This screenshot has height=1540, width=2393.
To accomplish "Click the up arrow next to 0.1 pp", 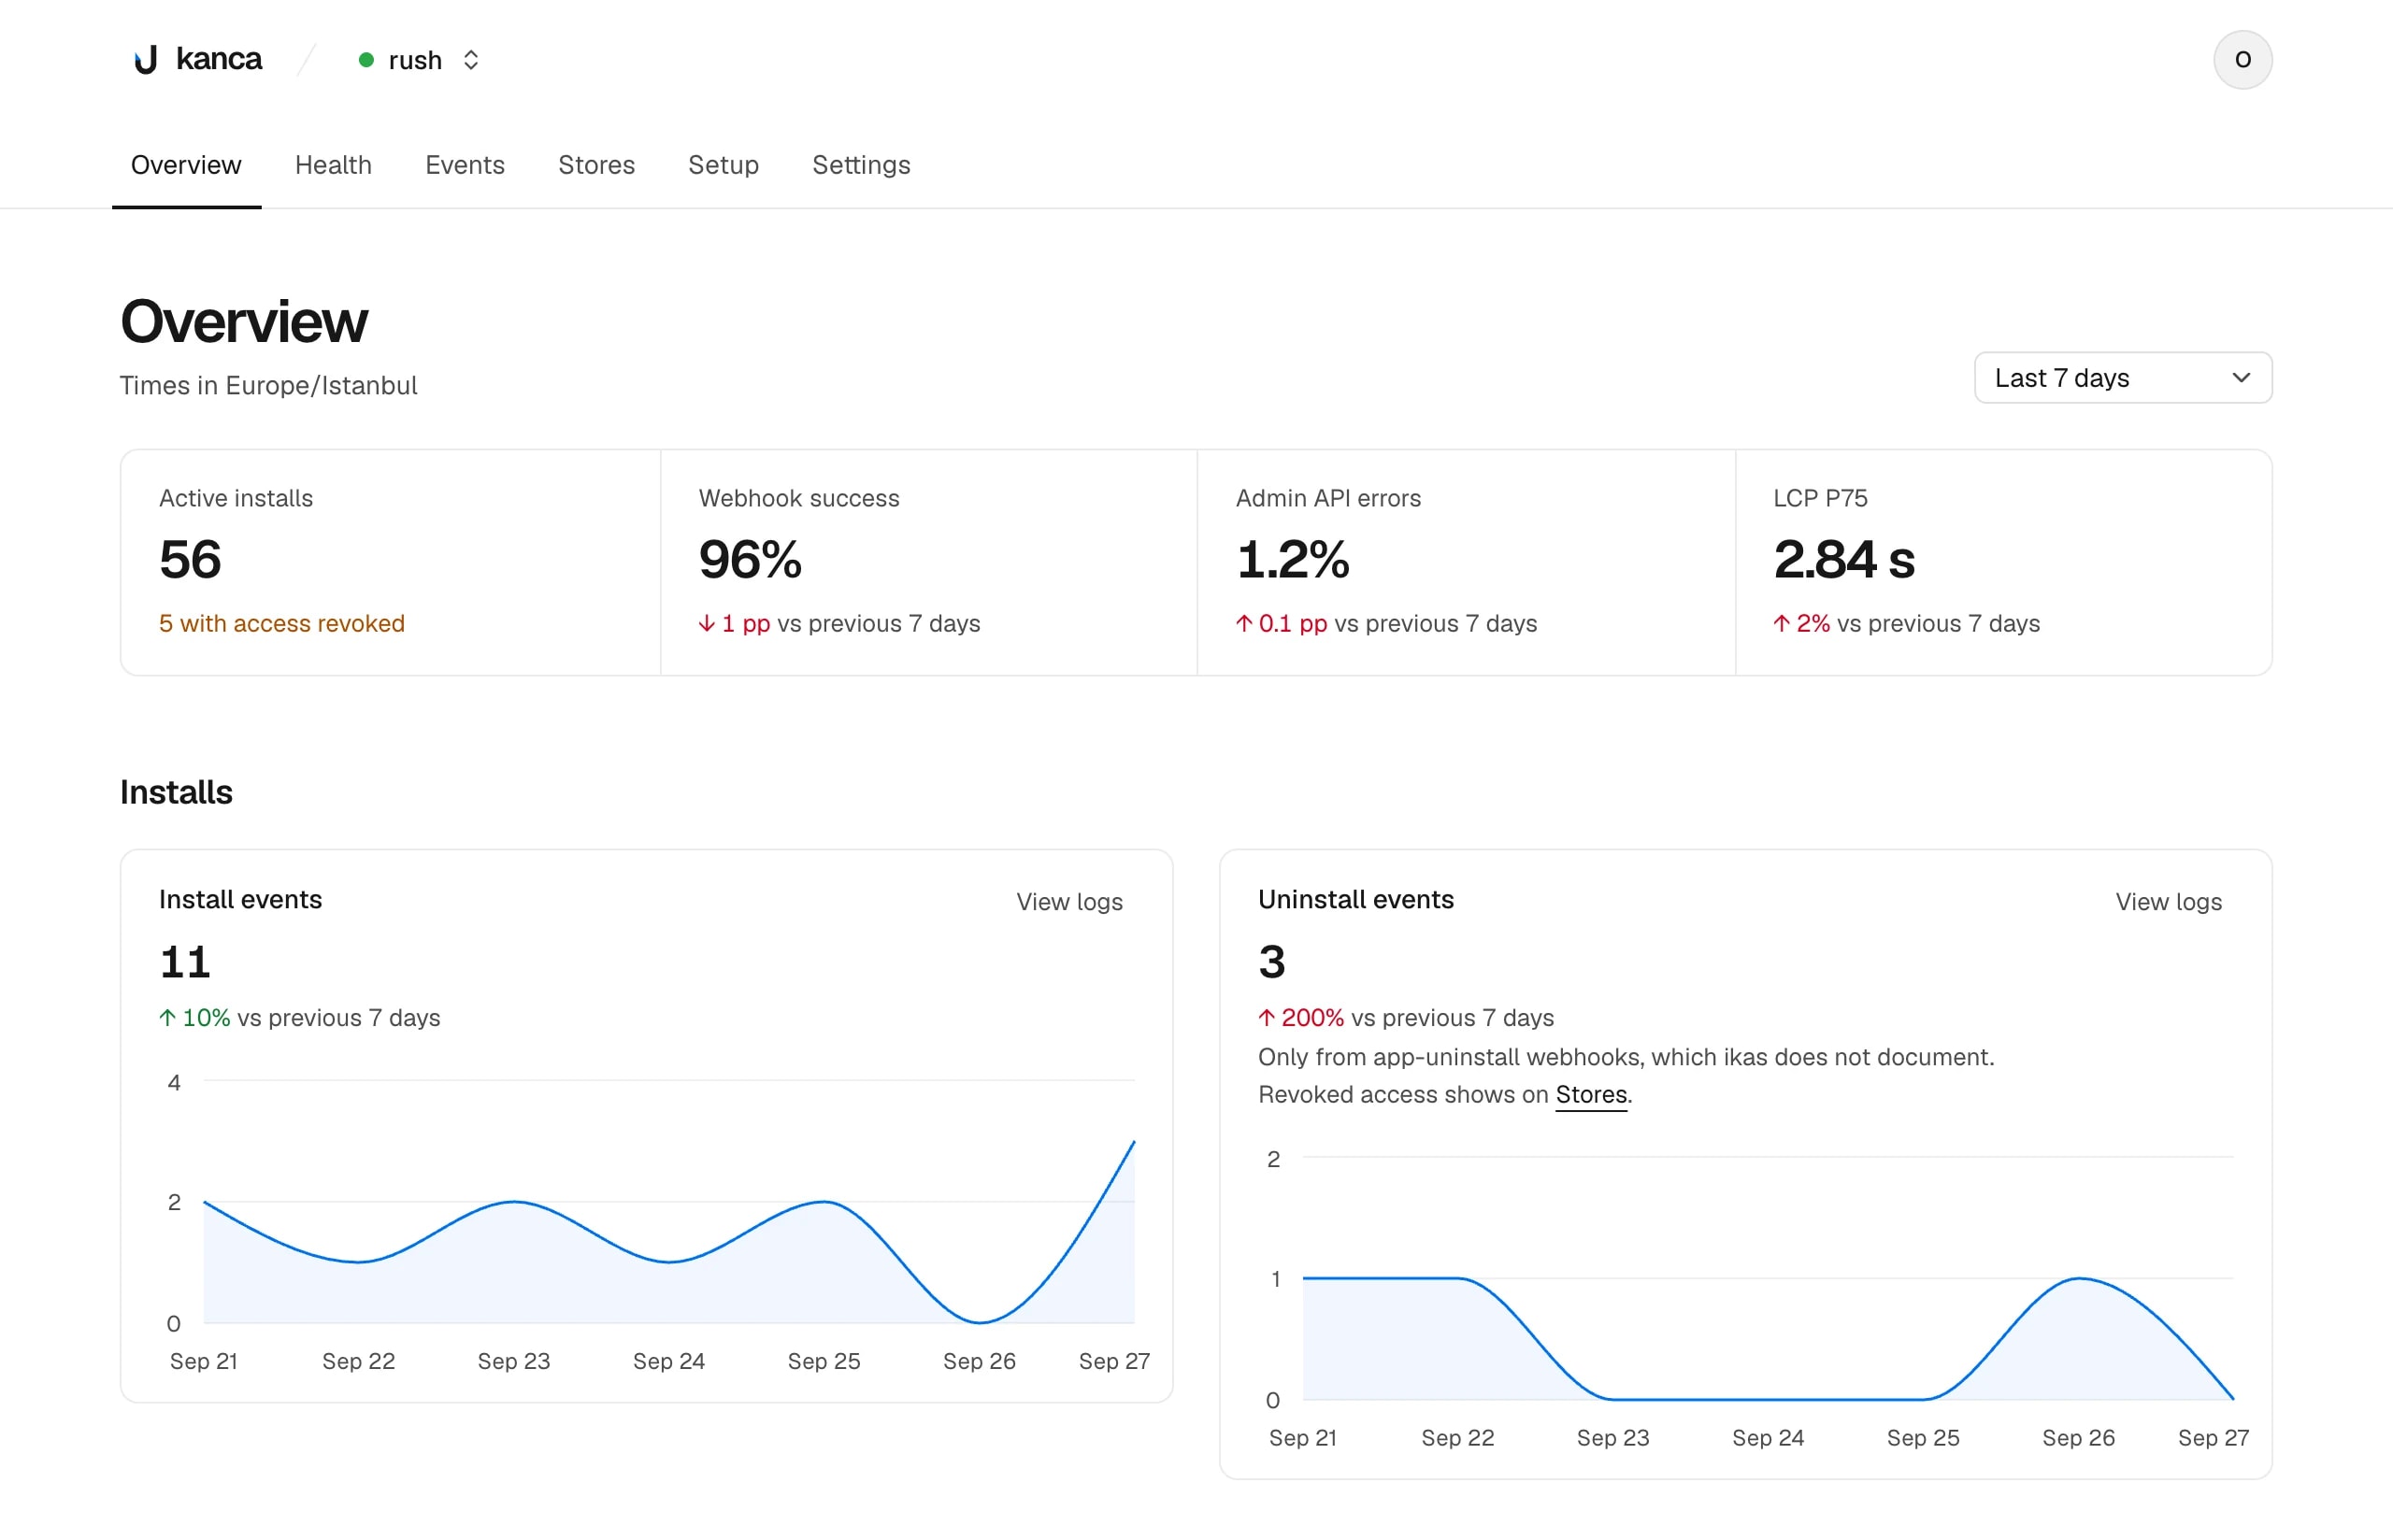I will pyautogui.click(x=1244, y=624).
